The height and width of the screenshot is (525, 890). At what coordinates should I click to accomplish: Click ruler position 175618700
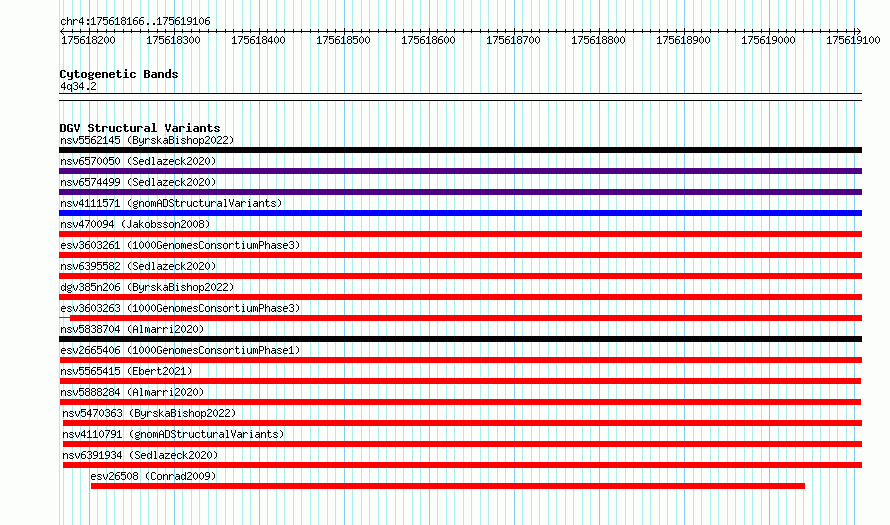point(513,40)
